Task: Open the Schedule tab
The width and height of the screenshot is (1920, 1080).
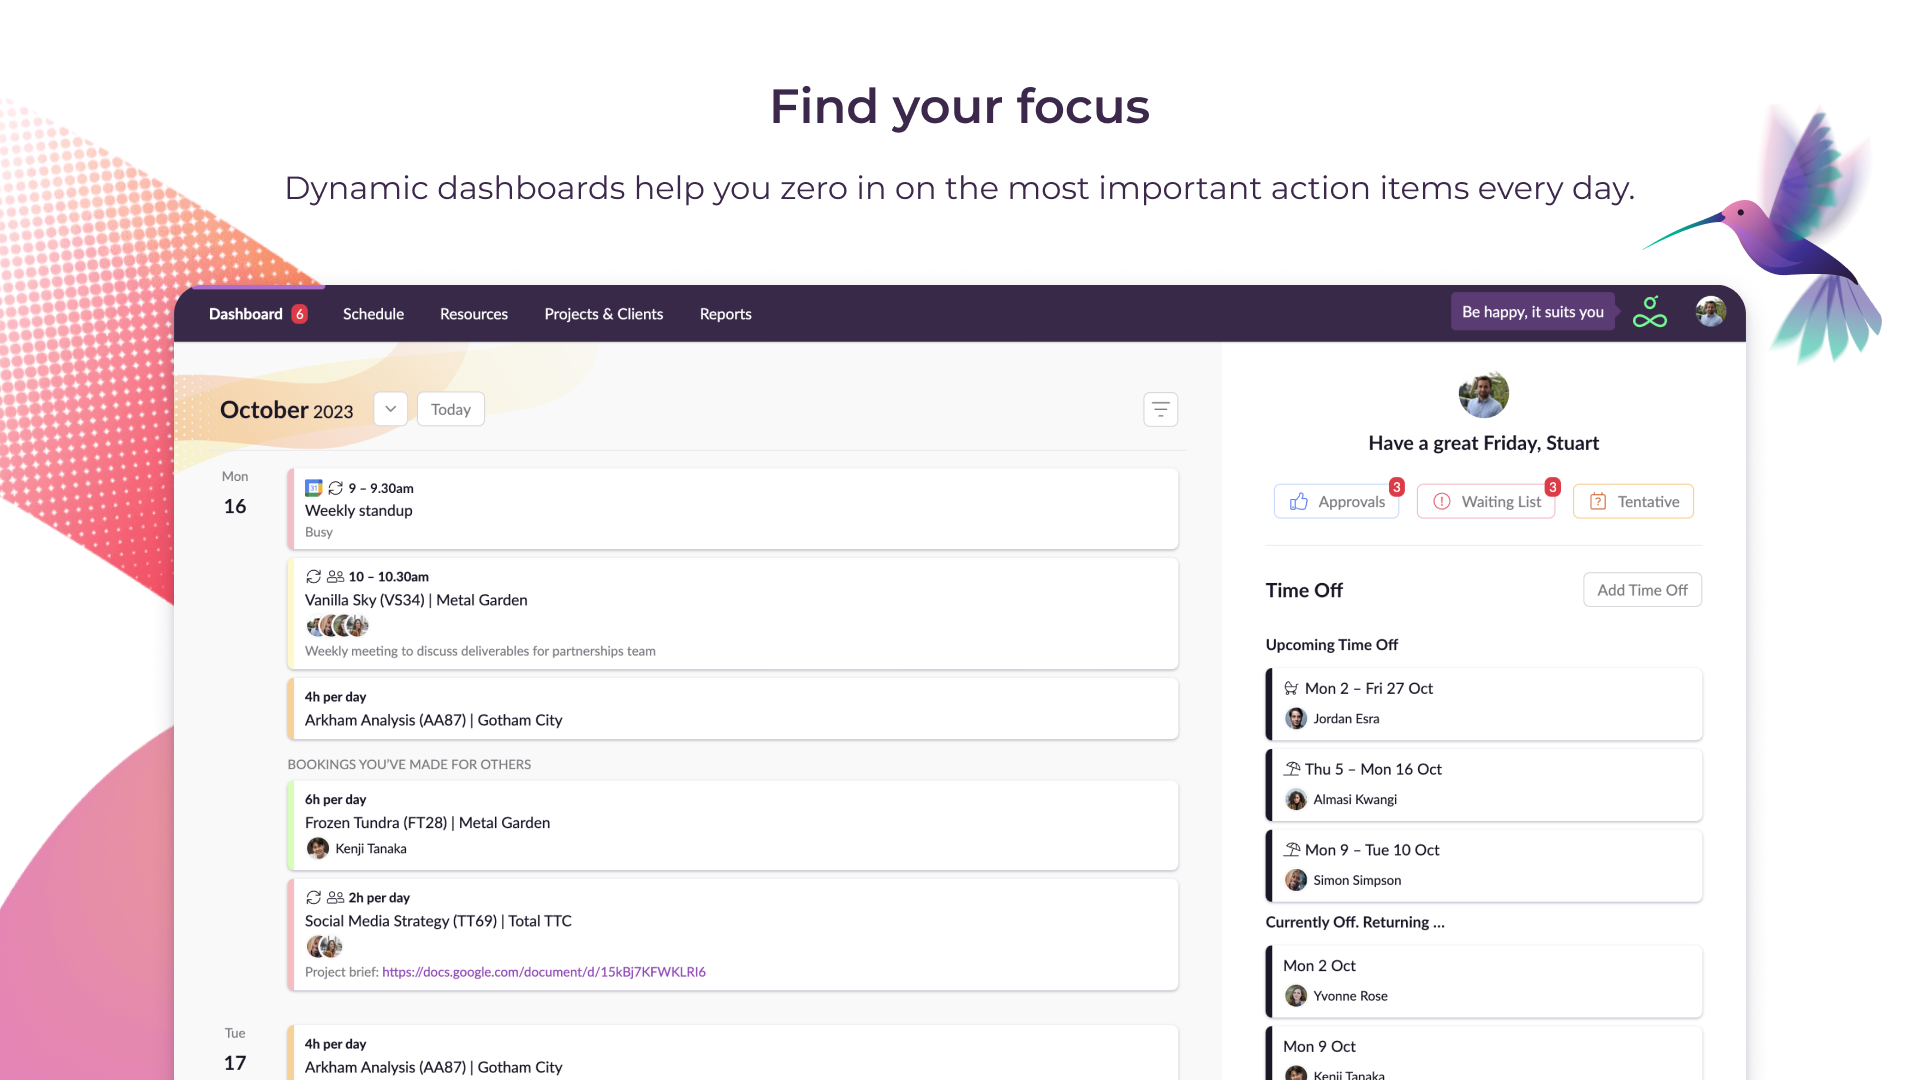Action: (373, 314)
